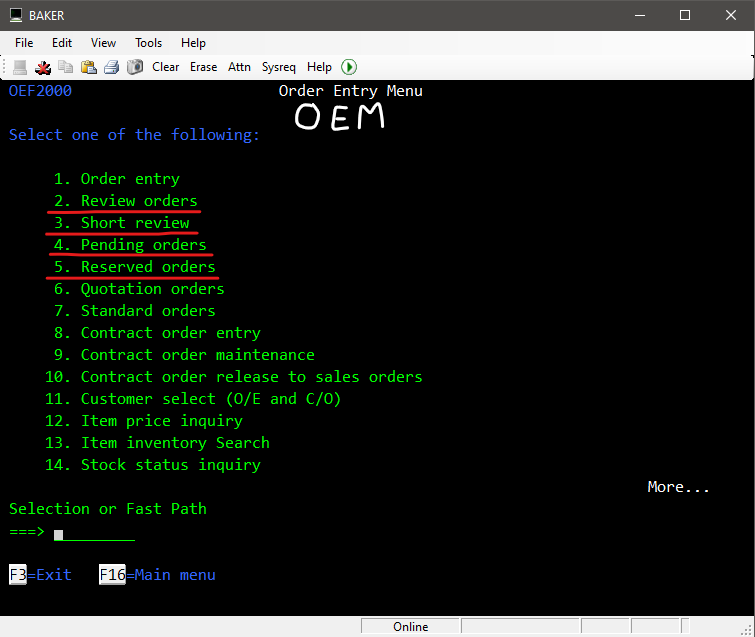Click the More... indicator text

pyautogui.click(x=678, y=487)
